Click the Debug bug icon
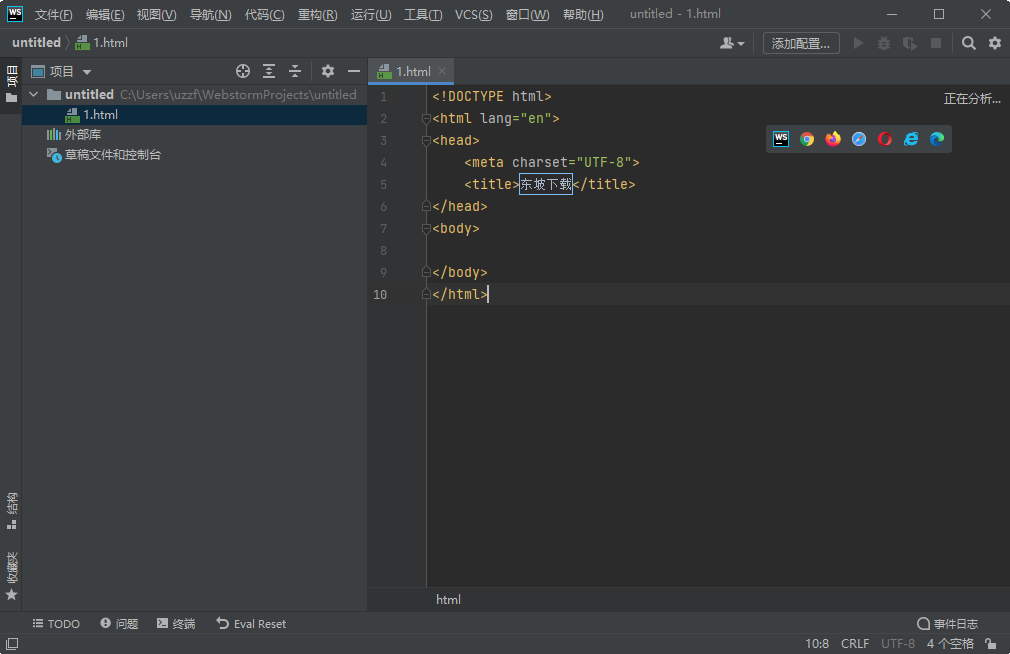 884,43
